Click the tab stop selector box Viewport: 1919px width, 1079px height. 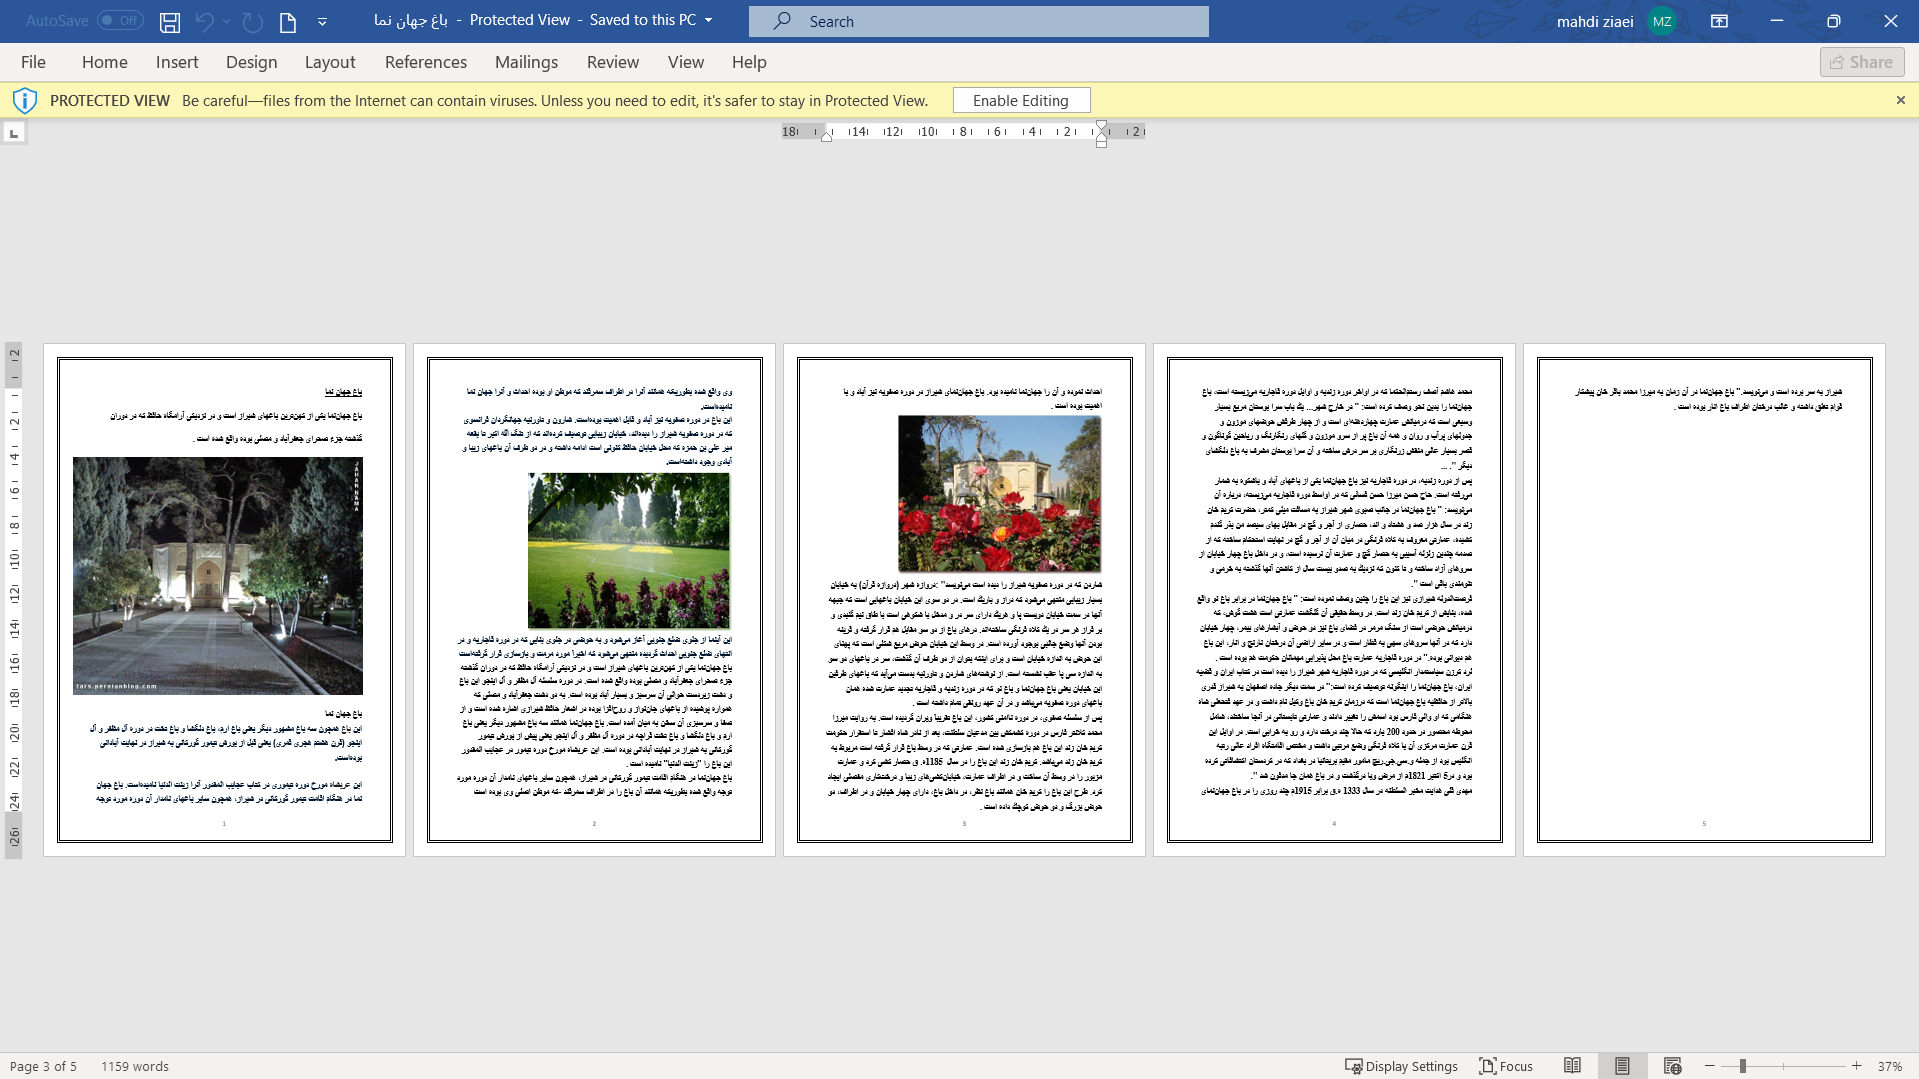[x=14, y=133]
